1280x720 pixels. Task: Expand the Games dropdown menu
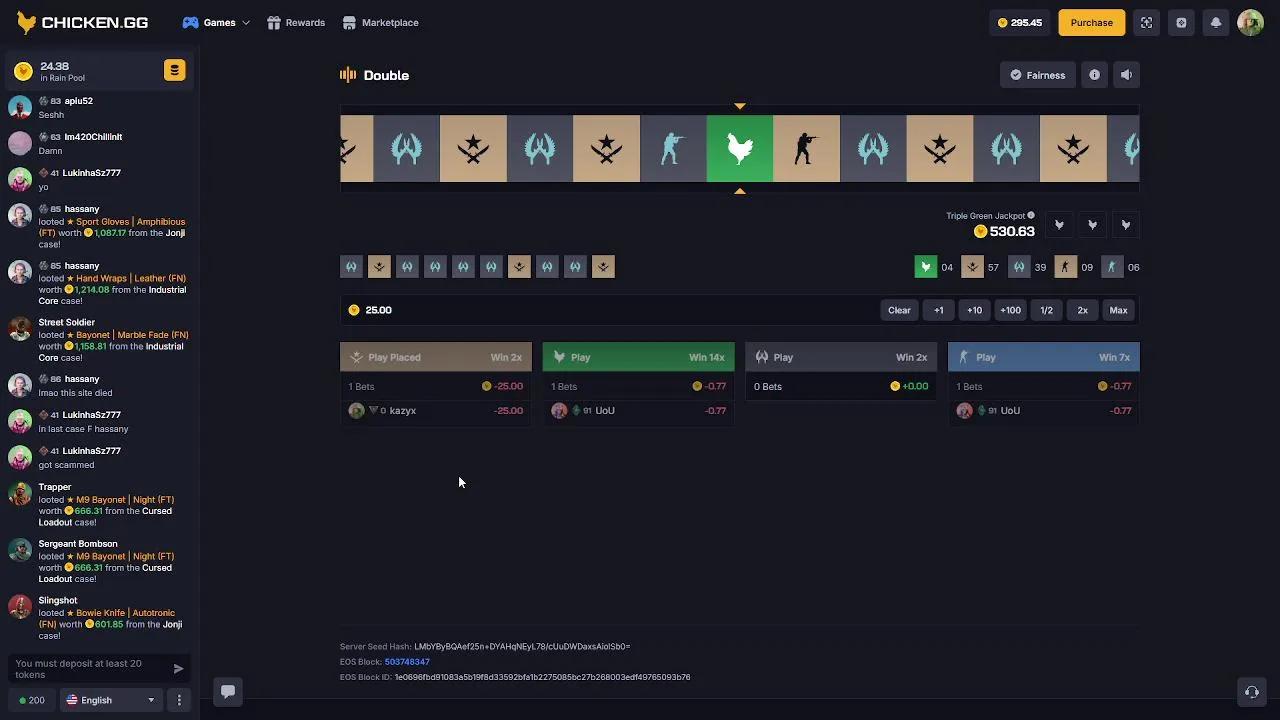(216, 22)
